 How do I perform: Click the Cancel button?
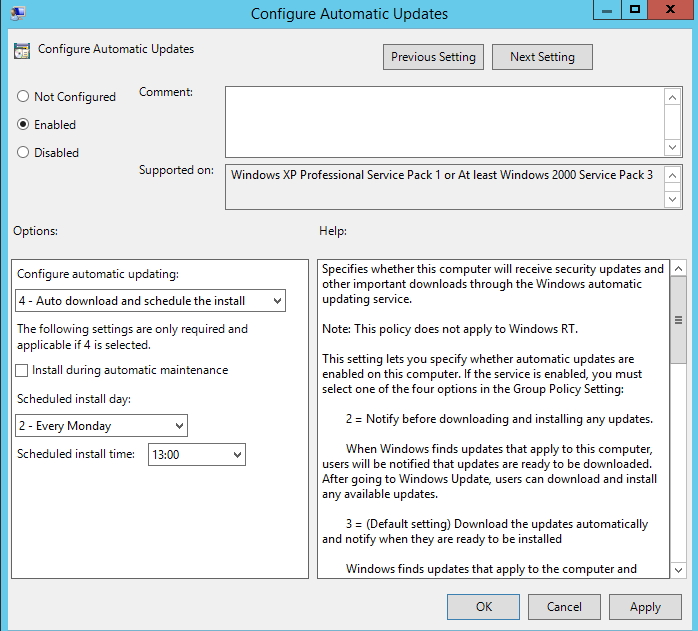click(564, 607)
